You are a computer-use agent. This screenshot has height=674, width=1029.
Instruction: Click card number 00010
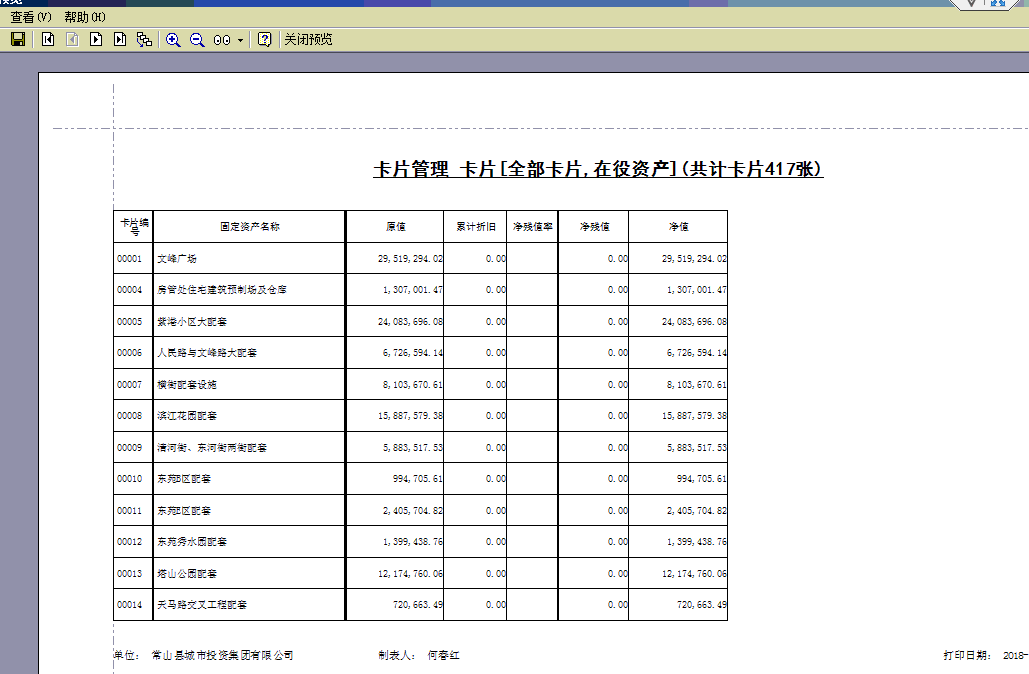[129, 478]
